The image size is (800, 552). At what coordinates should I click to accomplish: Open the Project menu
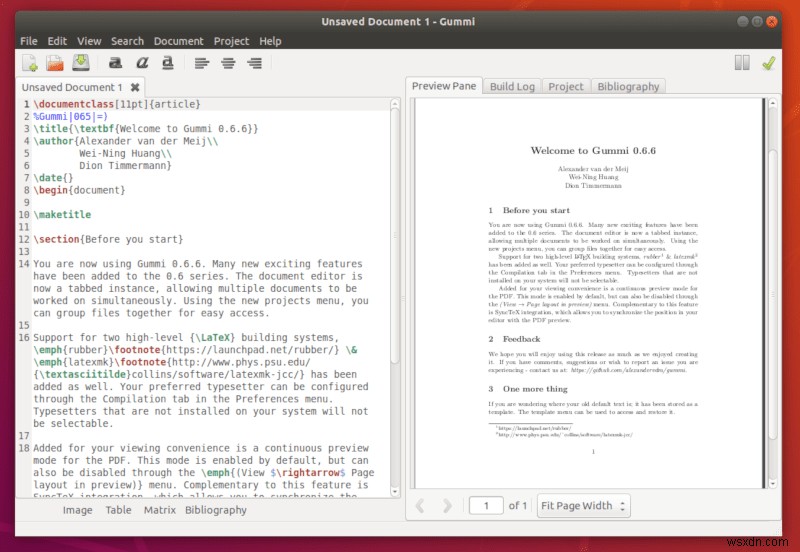tap(231, 41)
